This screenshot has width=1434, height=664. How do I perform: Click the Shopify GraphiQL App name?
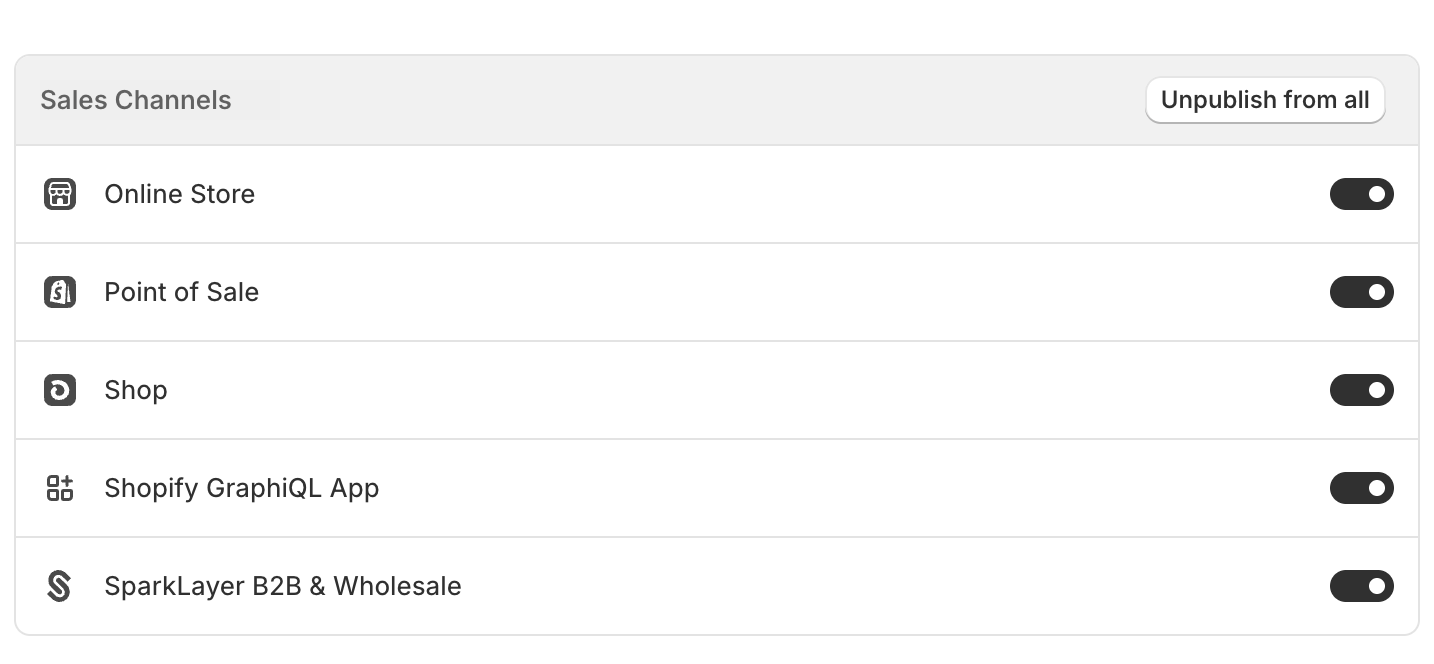tap(242, 488)
